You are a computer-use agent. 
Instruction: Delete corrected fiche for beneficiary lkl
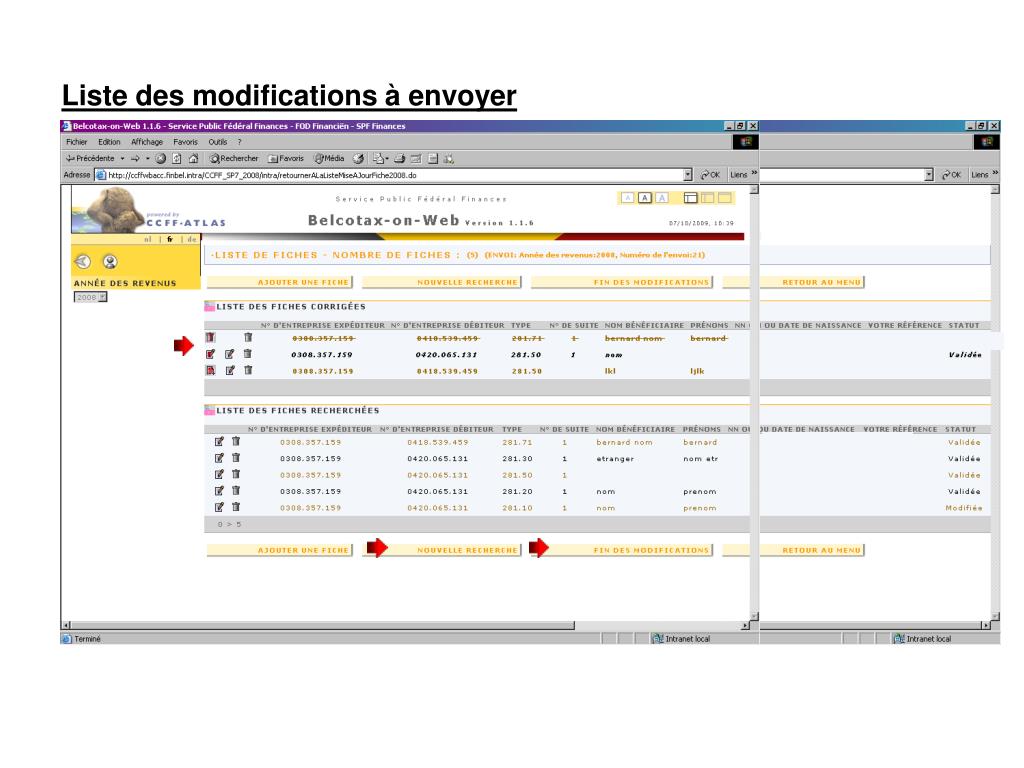(248, 370)
